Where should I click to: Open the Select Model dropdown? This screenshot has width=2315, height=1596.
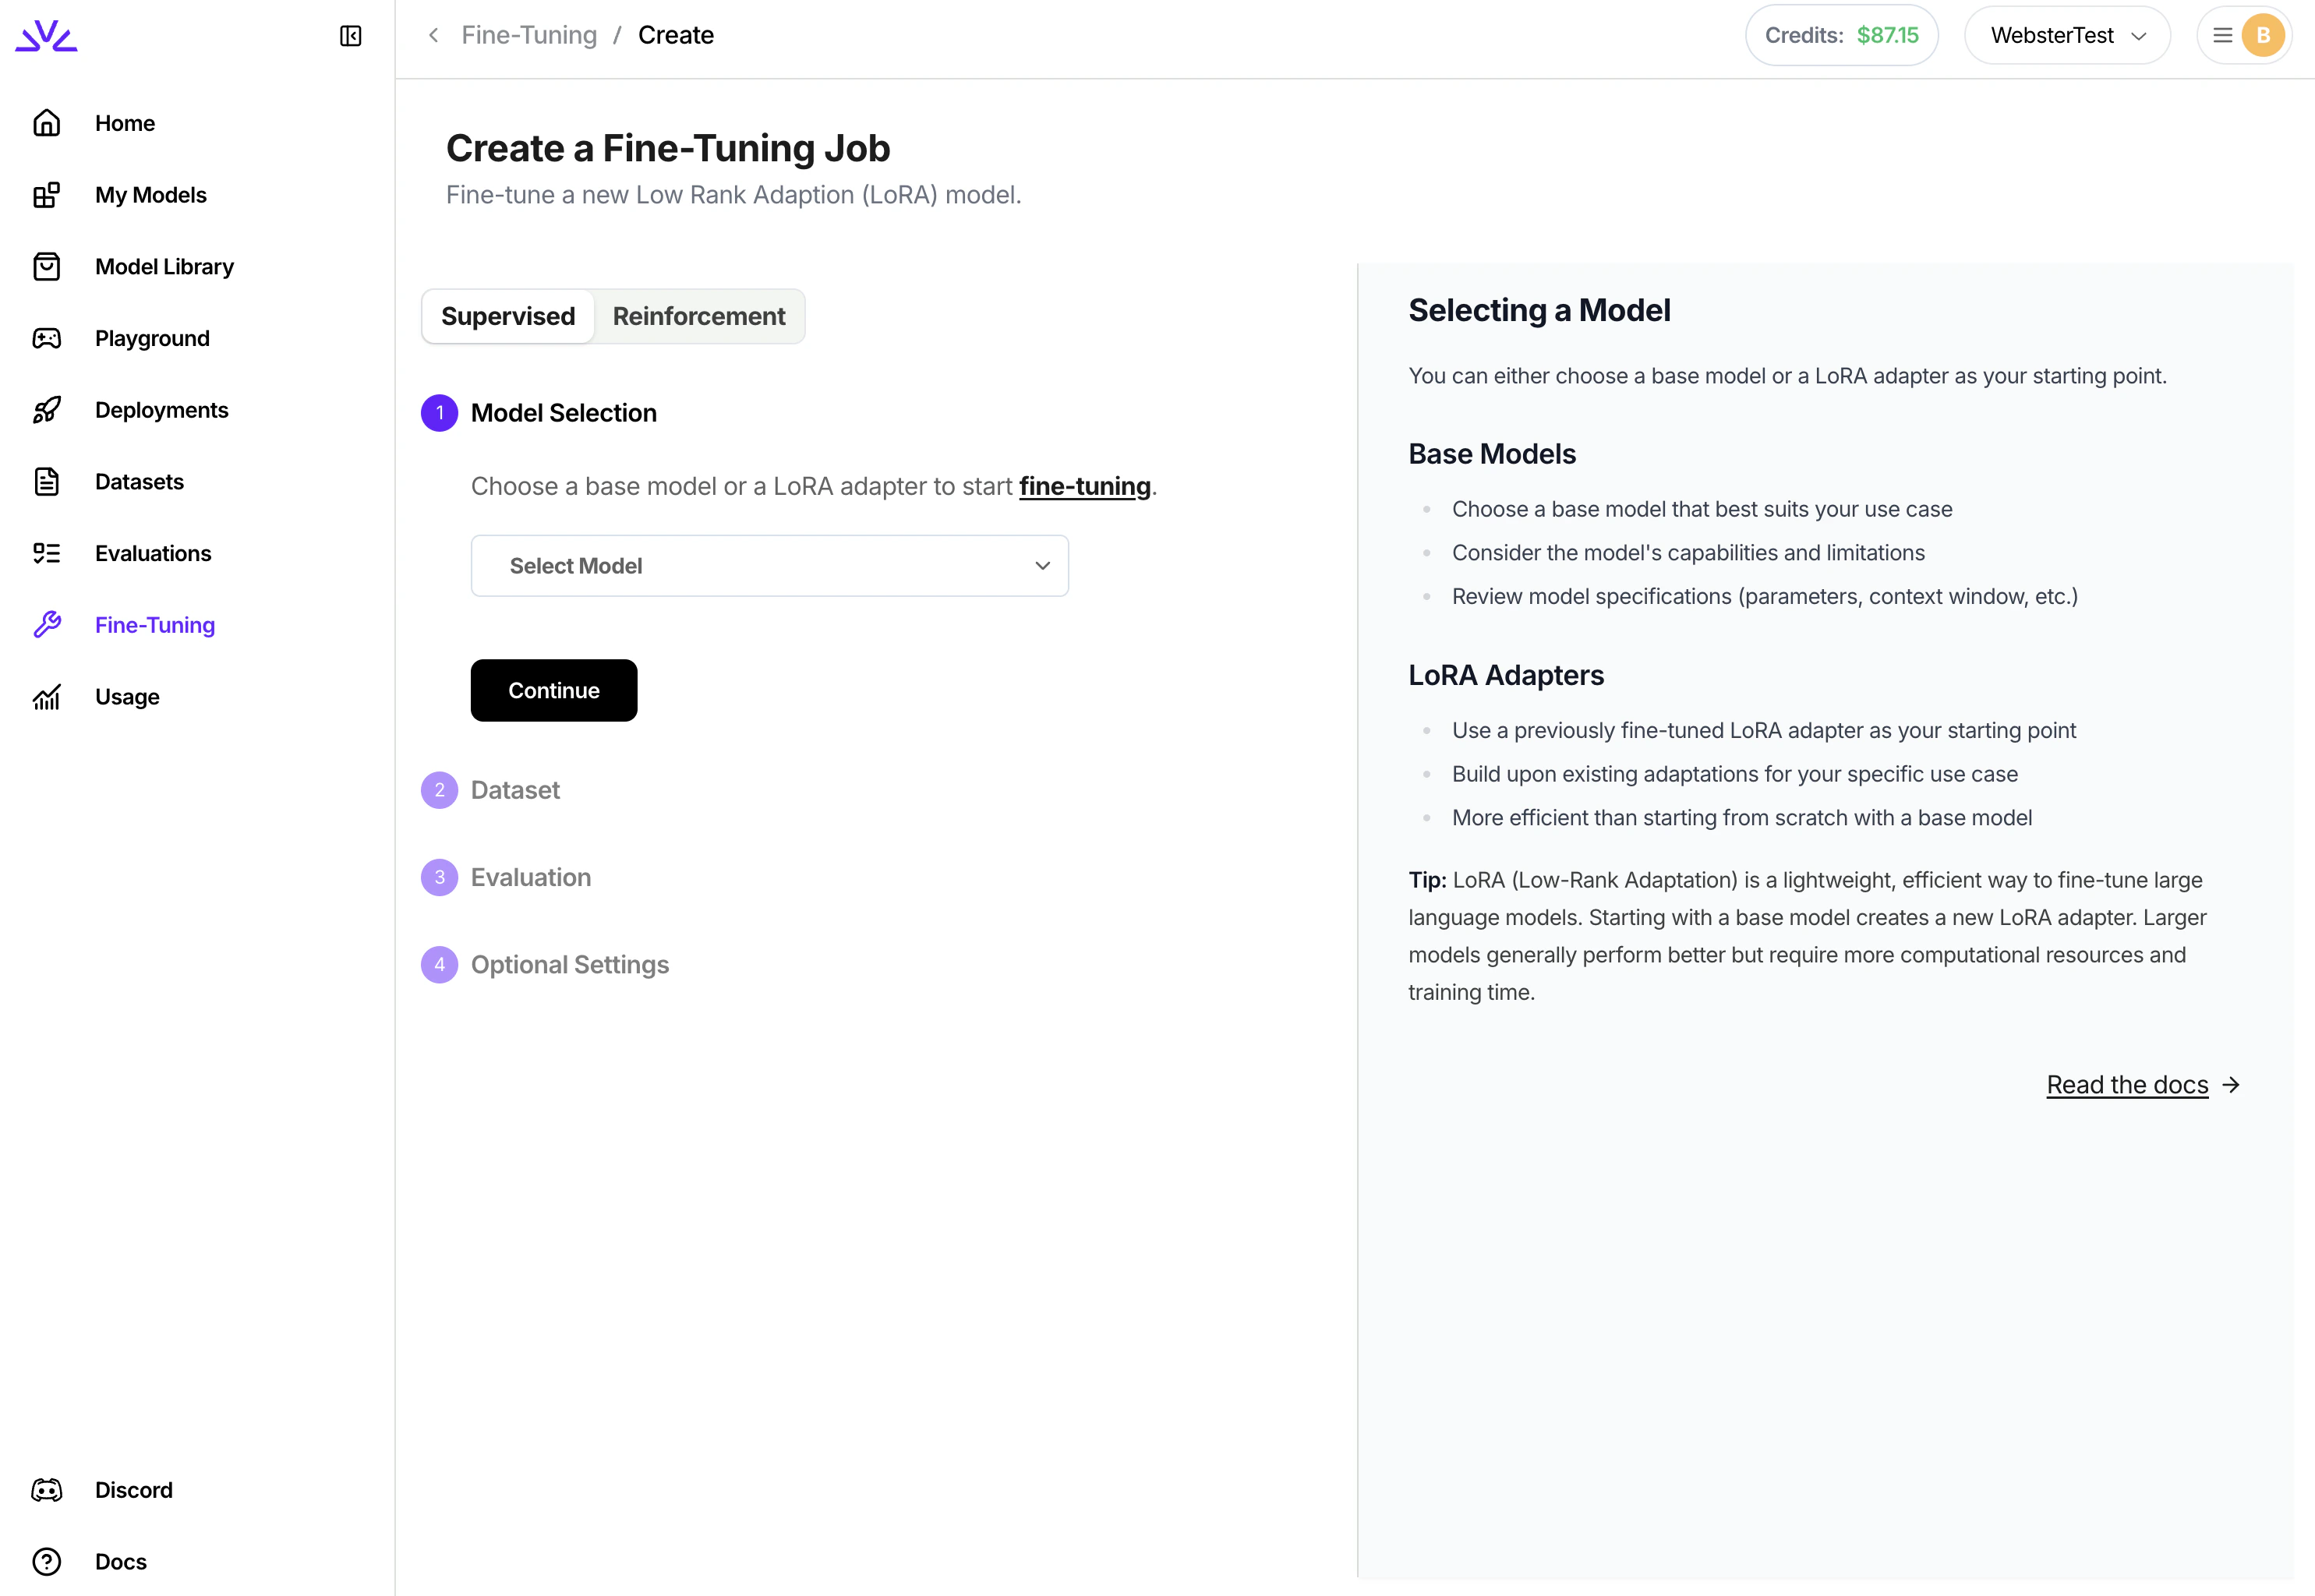[x=769, y=566]
